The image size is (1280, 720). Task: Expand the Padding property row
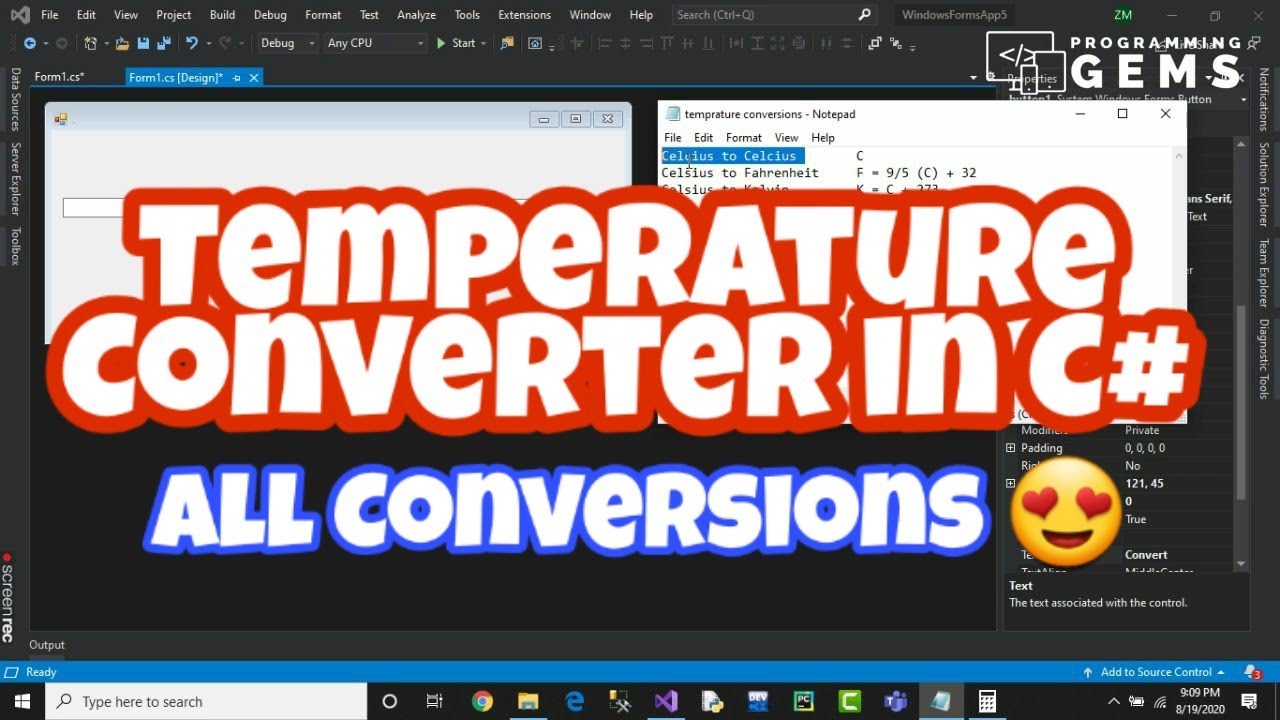click(1010, 448)
